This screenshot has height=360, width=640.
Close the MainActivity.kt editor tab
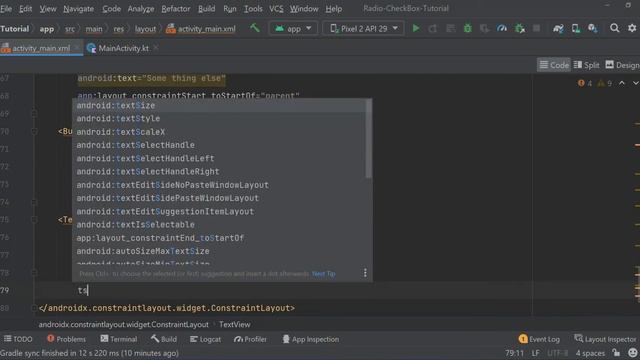coord(156,48)
